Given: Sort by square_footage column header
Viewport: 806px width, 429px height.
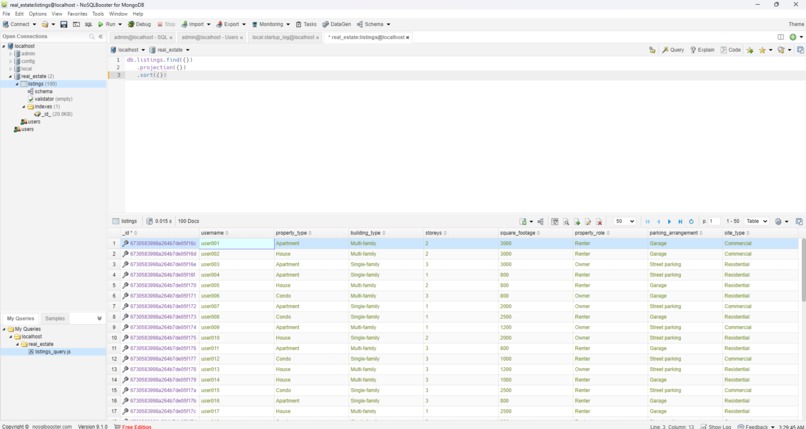Looking at the screenshot, I should pos(535,233).
